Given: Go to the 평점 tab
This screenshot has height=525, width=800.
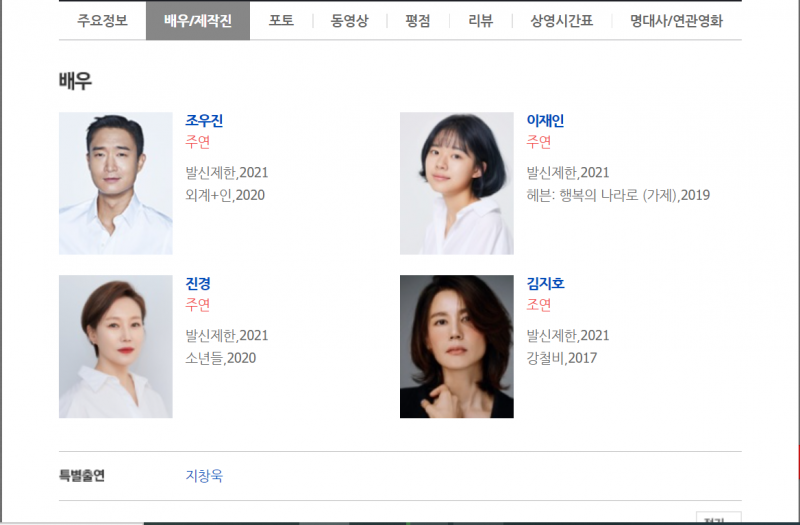Looking at the screenshot, I should [418, 21].
